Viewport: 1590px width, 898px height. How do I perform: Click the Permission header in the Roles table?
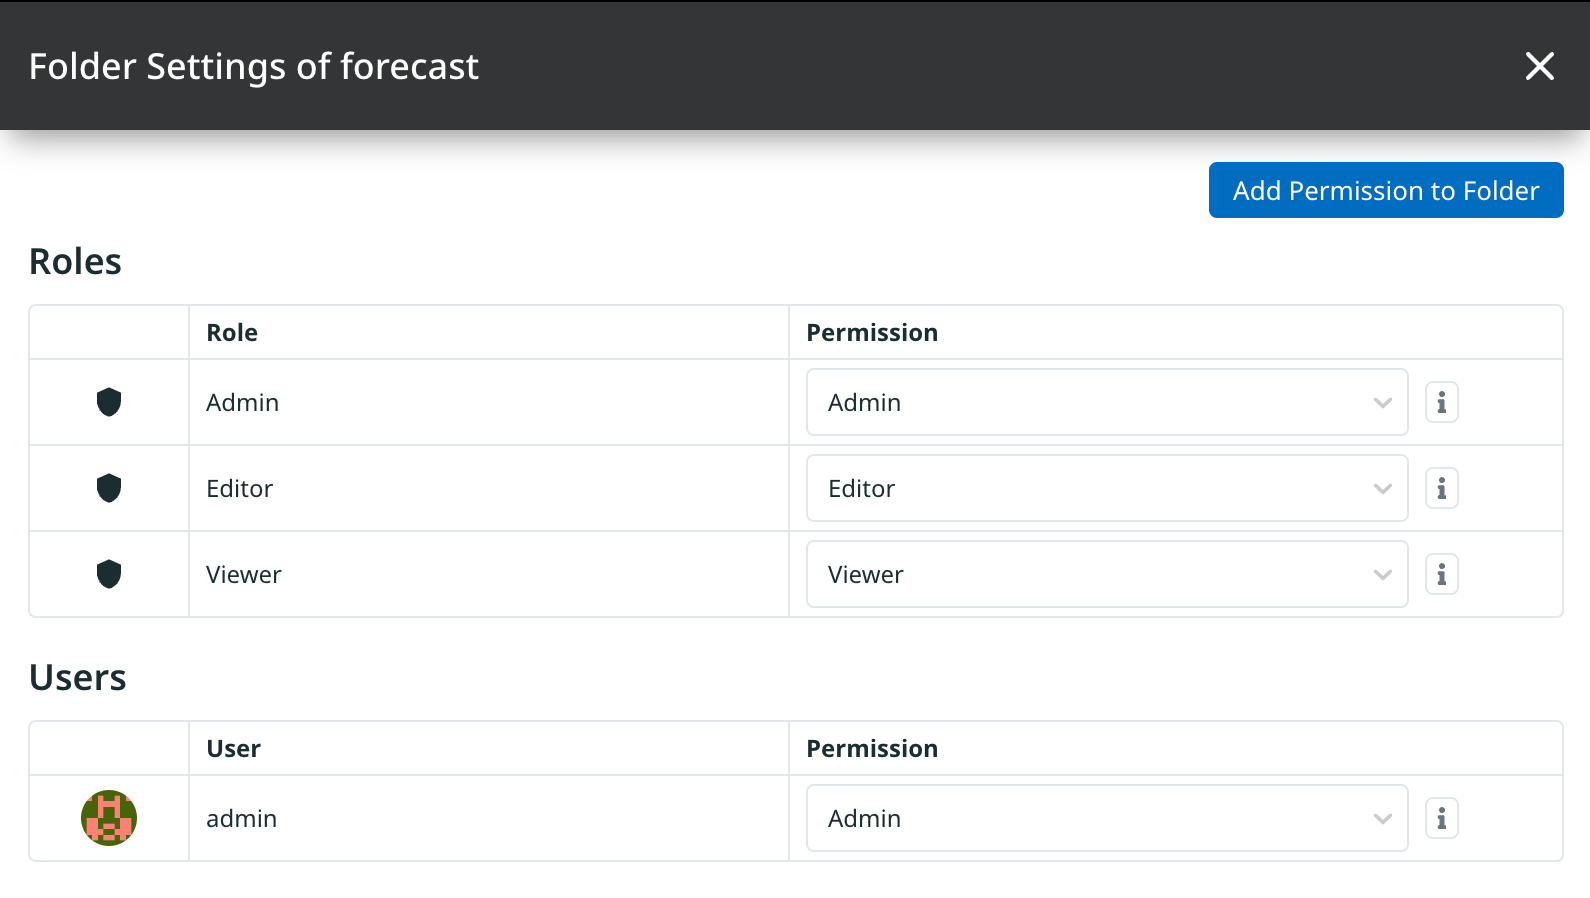click(x=872, y=332)
